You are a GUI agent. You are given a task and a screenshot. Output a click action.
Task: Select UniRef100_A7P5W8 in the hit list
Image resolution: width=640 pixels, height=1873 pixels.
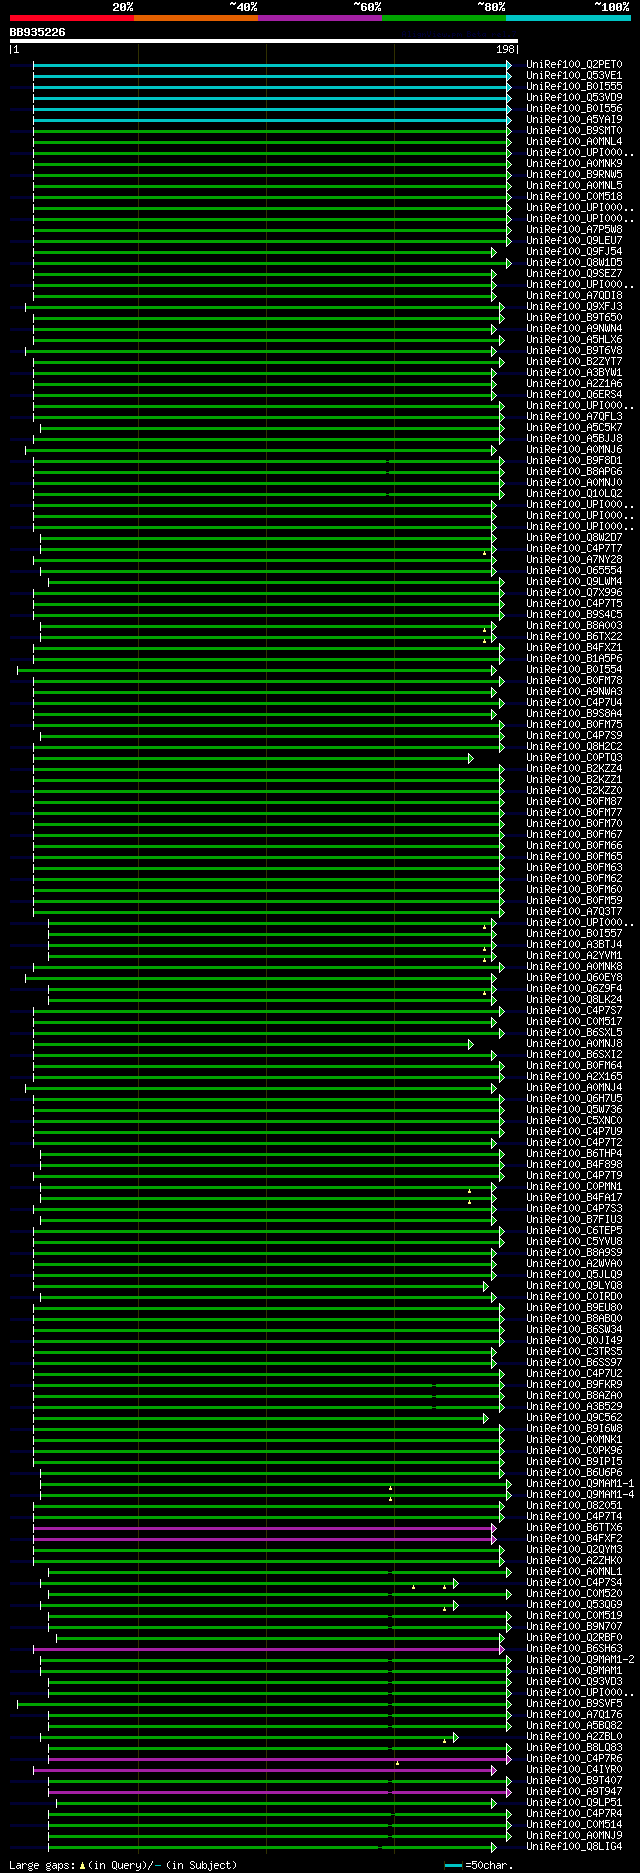point(574,229)
